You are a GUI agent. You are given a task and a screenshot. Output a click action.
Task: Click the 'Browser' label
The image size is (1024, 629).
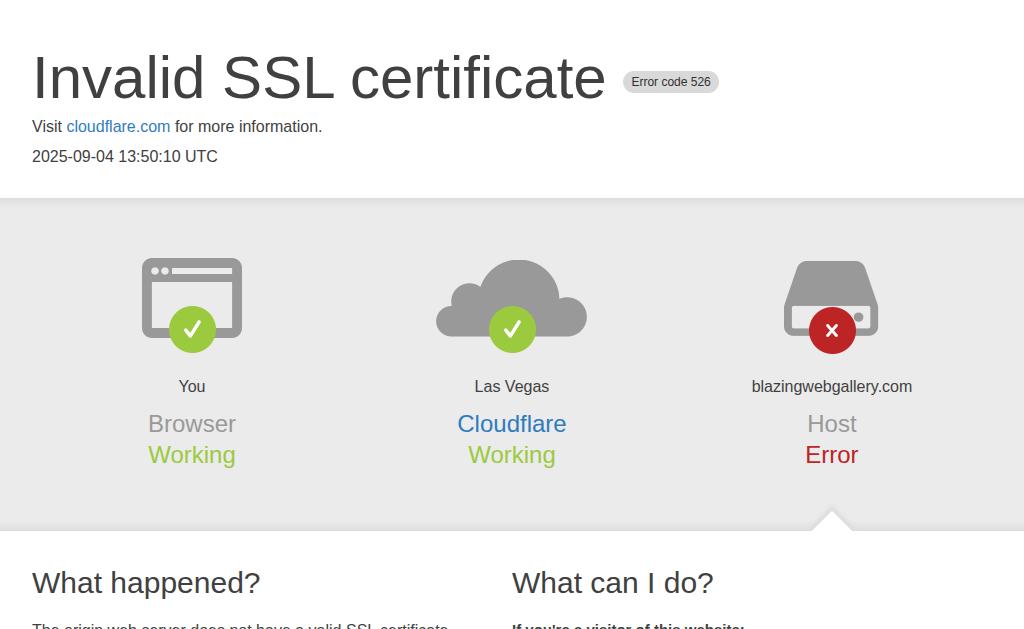point(192,424)
